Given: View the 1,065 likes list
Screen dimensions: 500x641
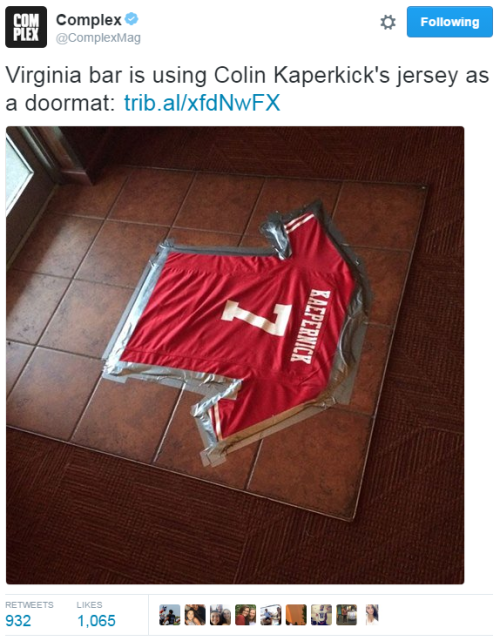Looking at the screenshot, I should (96, 614).
